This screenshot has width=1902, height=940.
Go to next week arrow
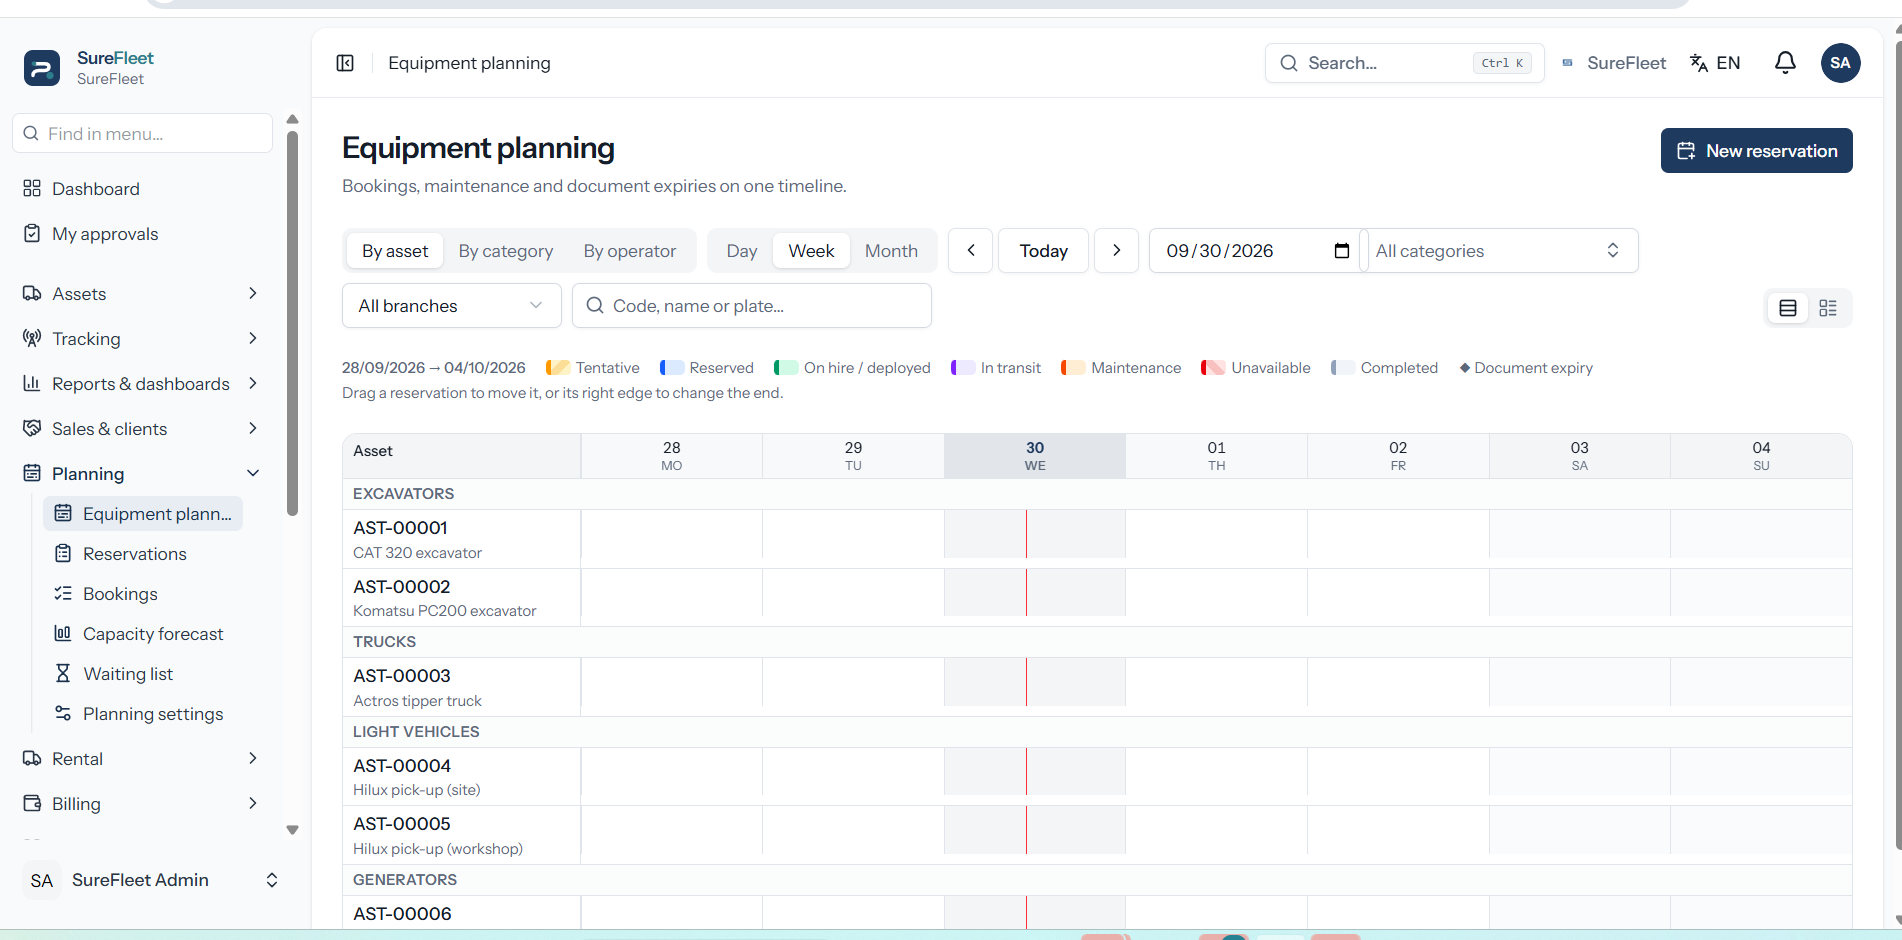1116,251
